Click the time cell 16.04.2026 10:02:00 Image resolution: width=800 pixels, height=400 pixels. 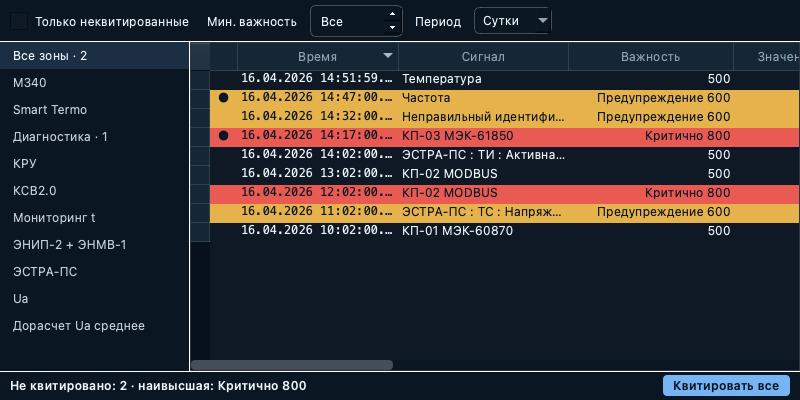pyautogui.click(x=317, y=231)
